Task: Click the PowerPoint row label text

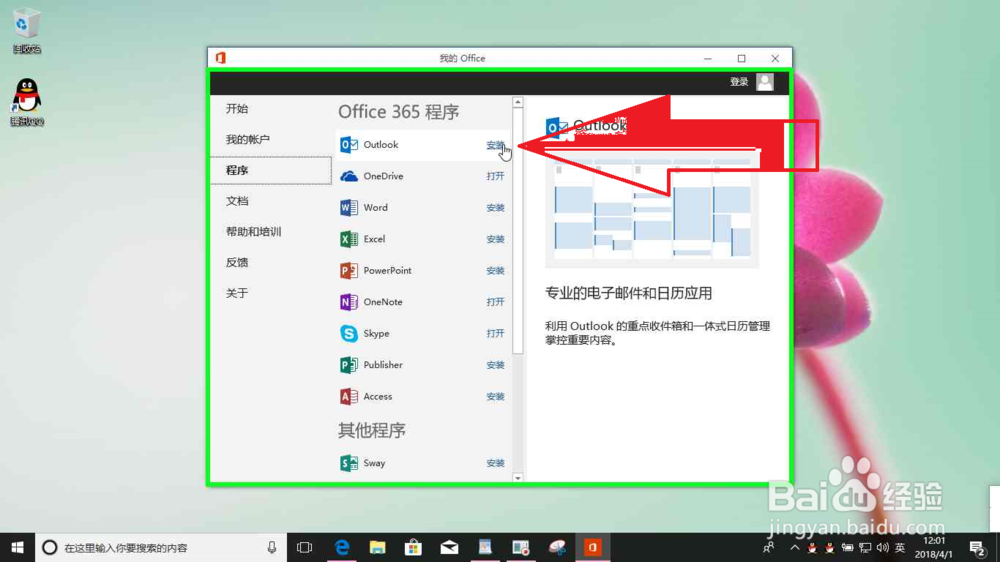Action: coord(387,270)
